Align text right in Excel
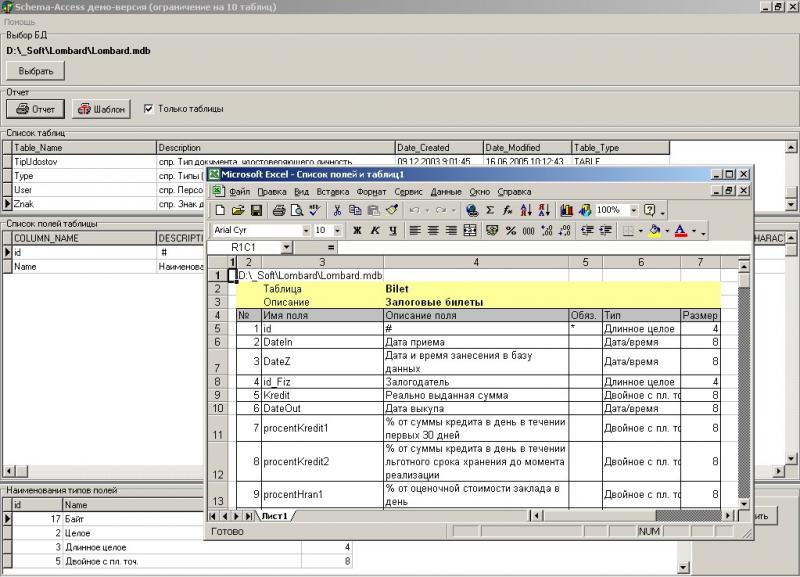 [451, 231]
